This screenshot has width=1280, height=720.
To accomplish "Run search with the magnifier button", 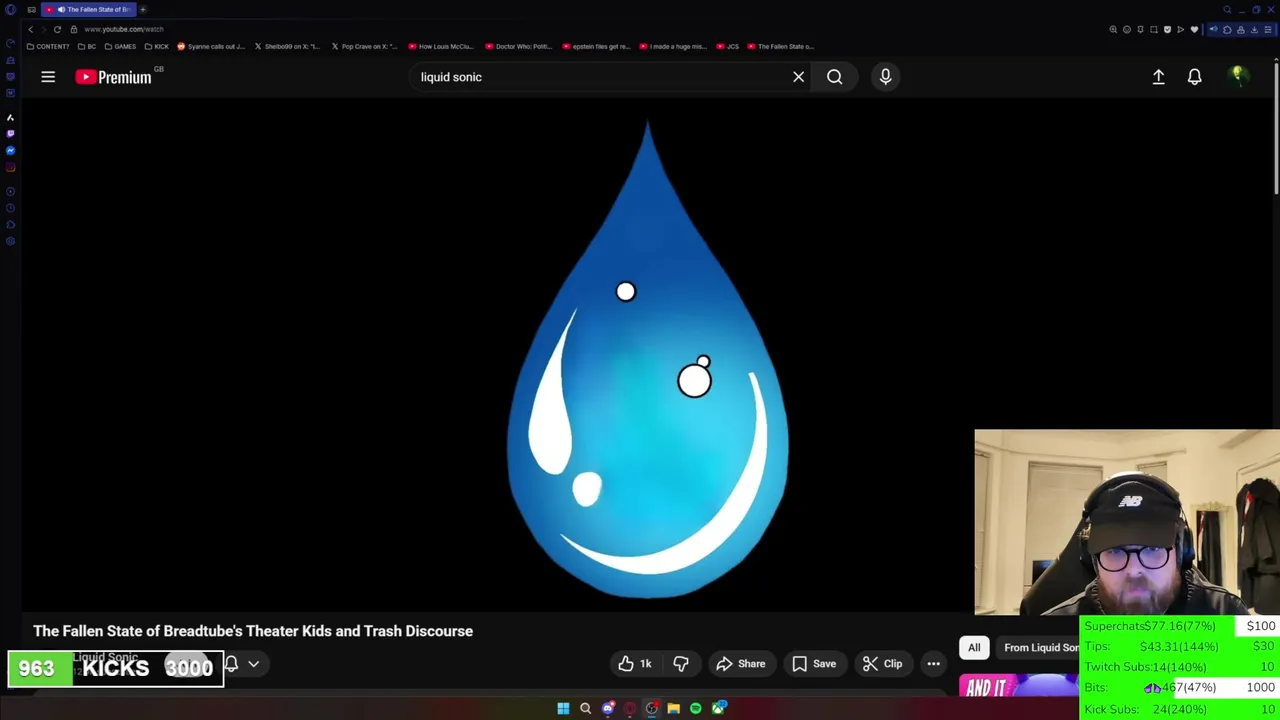I will pyautogui.click(x=834, y=77).
